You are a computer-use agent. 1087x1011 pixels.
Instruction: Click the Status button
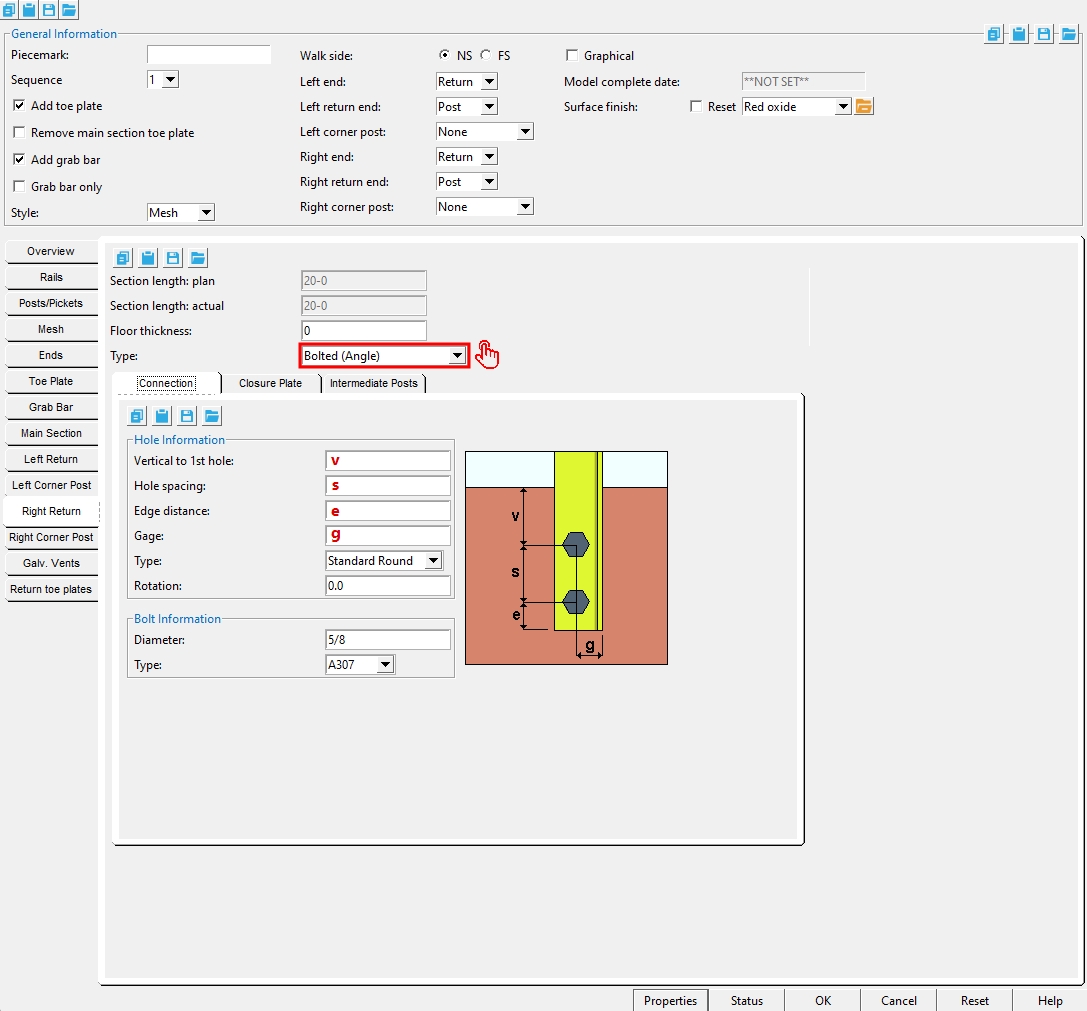(747, 1001)
